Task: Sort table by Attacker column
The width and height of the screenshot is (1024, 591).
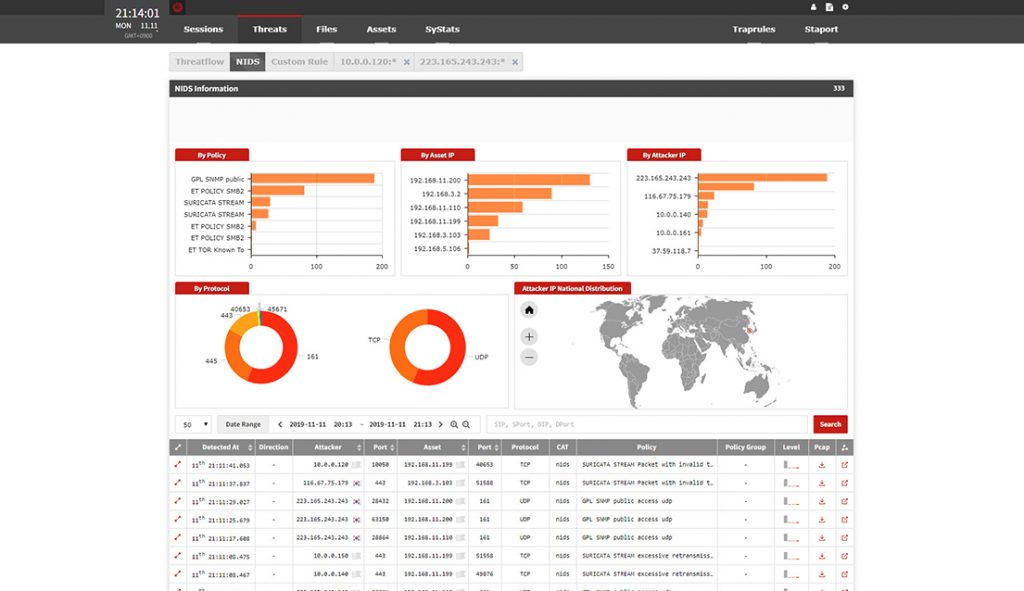Action: click(328, 447)
